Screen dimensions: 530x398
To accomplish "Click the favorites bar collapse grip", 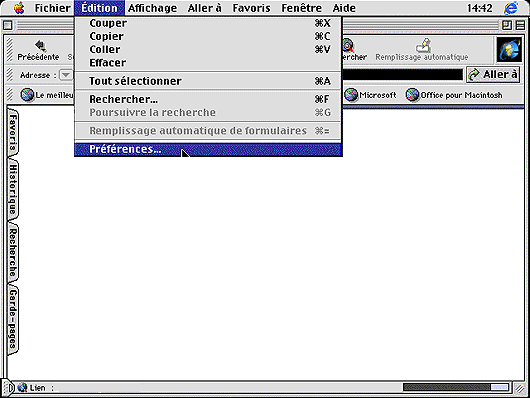I will tap(10, 95).
